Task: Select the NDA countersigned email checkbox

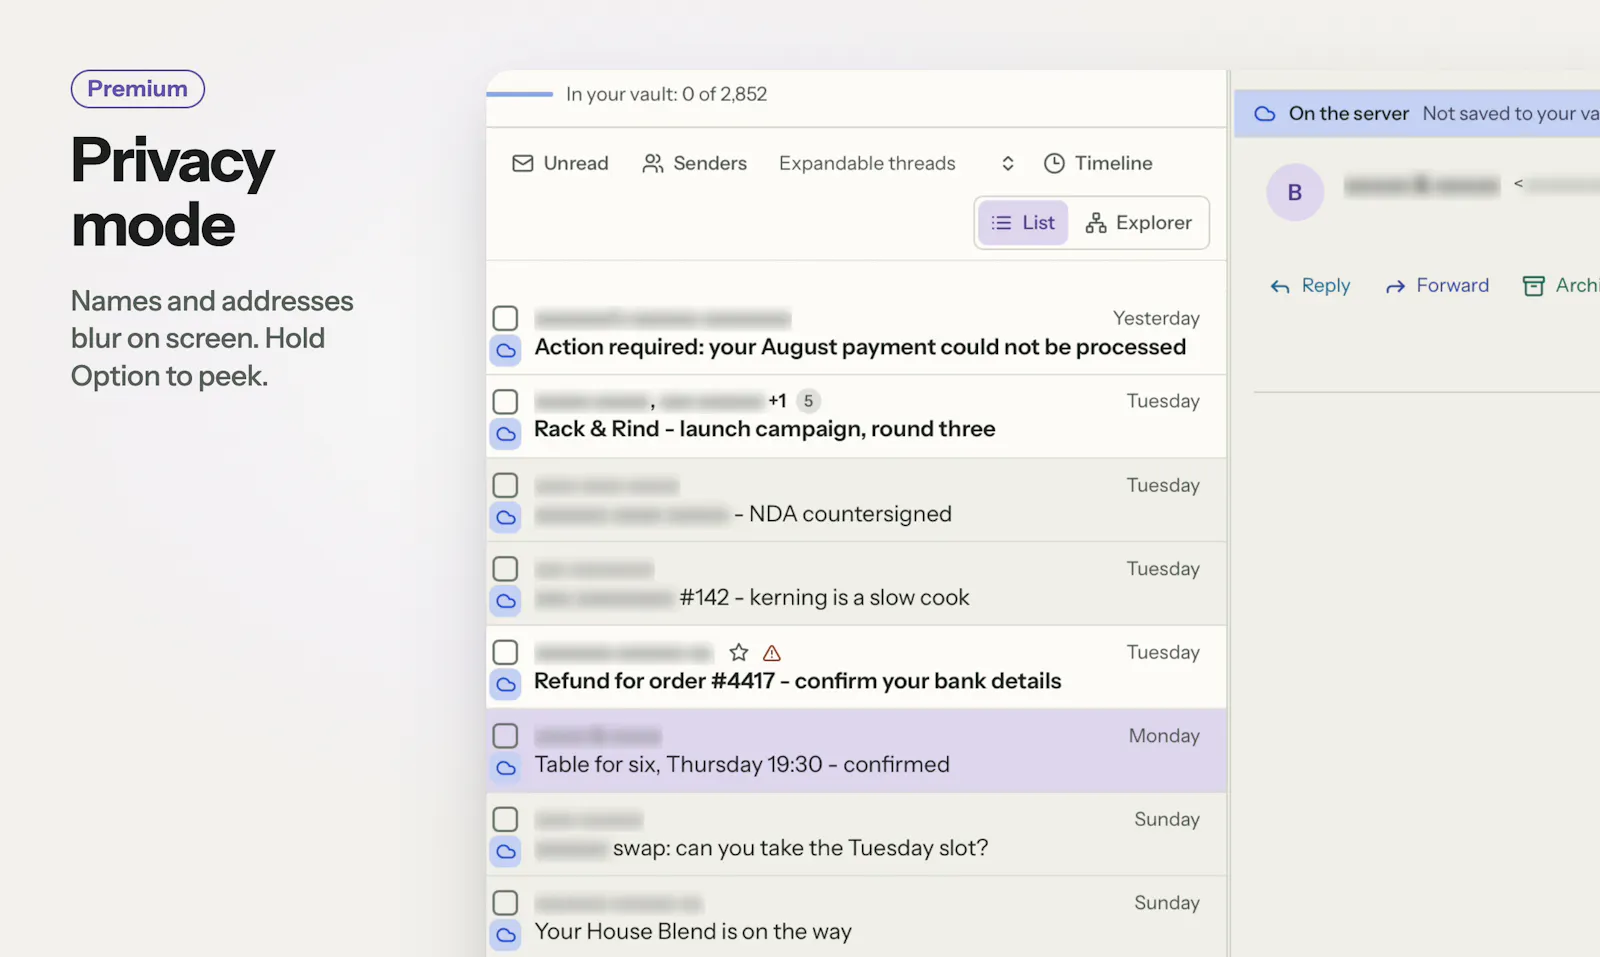Action: tap(505, 485)
